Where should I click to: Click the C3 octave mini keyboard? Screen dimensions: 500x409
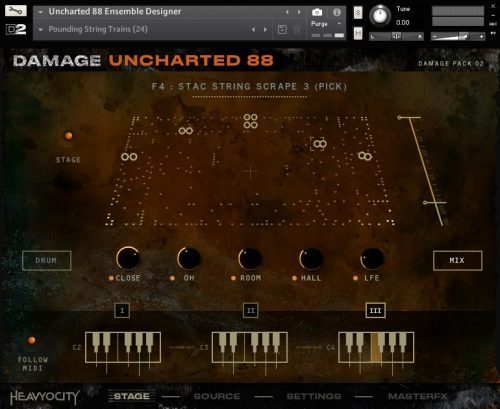pos(250,347)
